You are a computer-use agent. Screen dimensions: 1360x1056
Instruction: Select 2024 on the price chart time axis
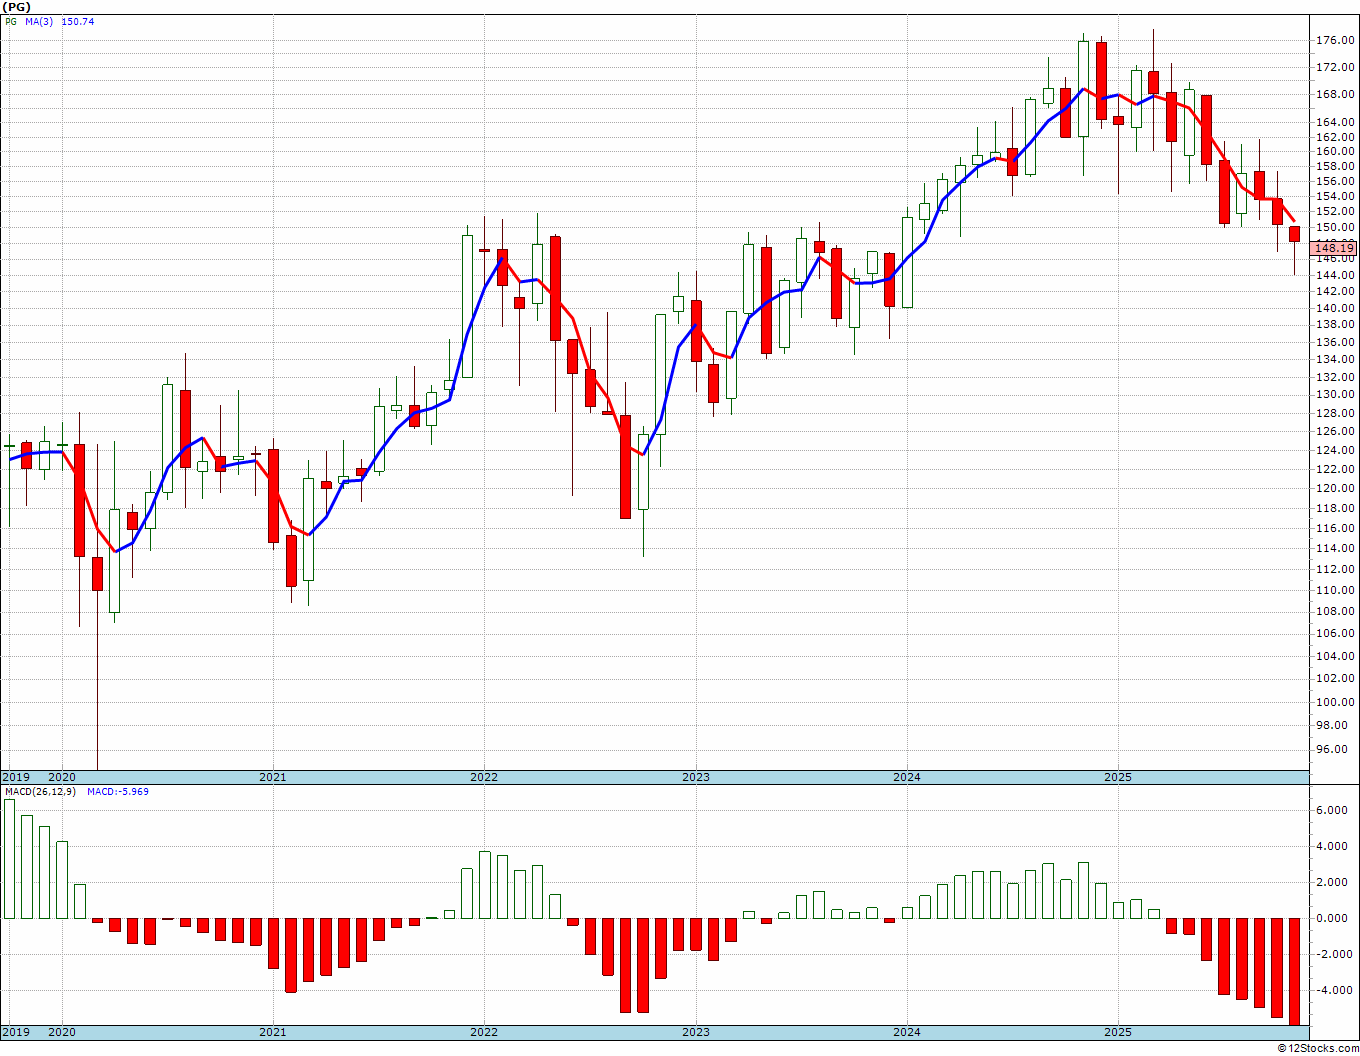(x=907, y=777)
